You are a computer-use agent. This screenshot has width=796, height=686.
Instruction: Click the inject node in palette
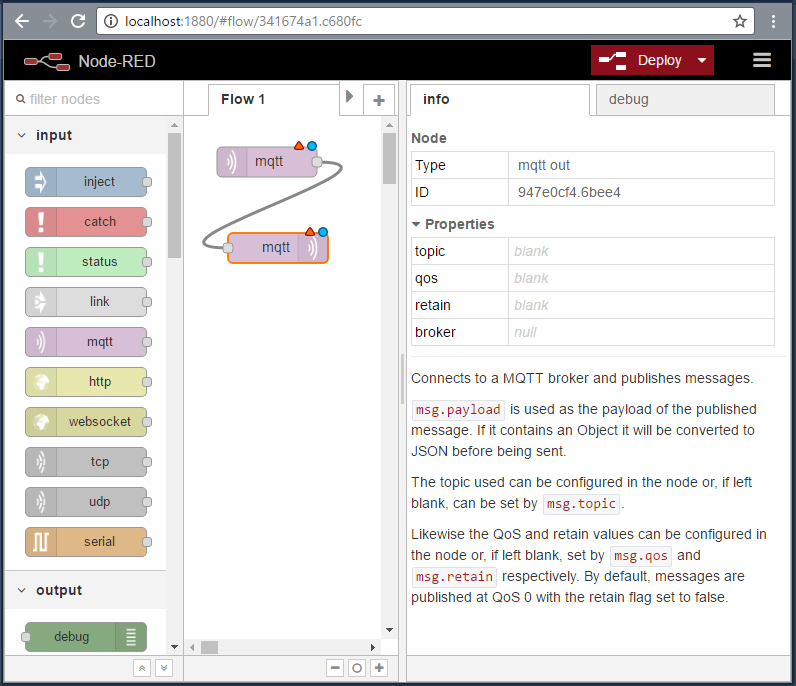(86, 182)
